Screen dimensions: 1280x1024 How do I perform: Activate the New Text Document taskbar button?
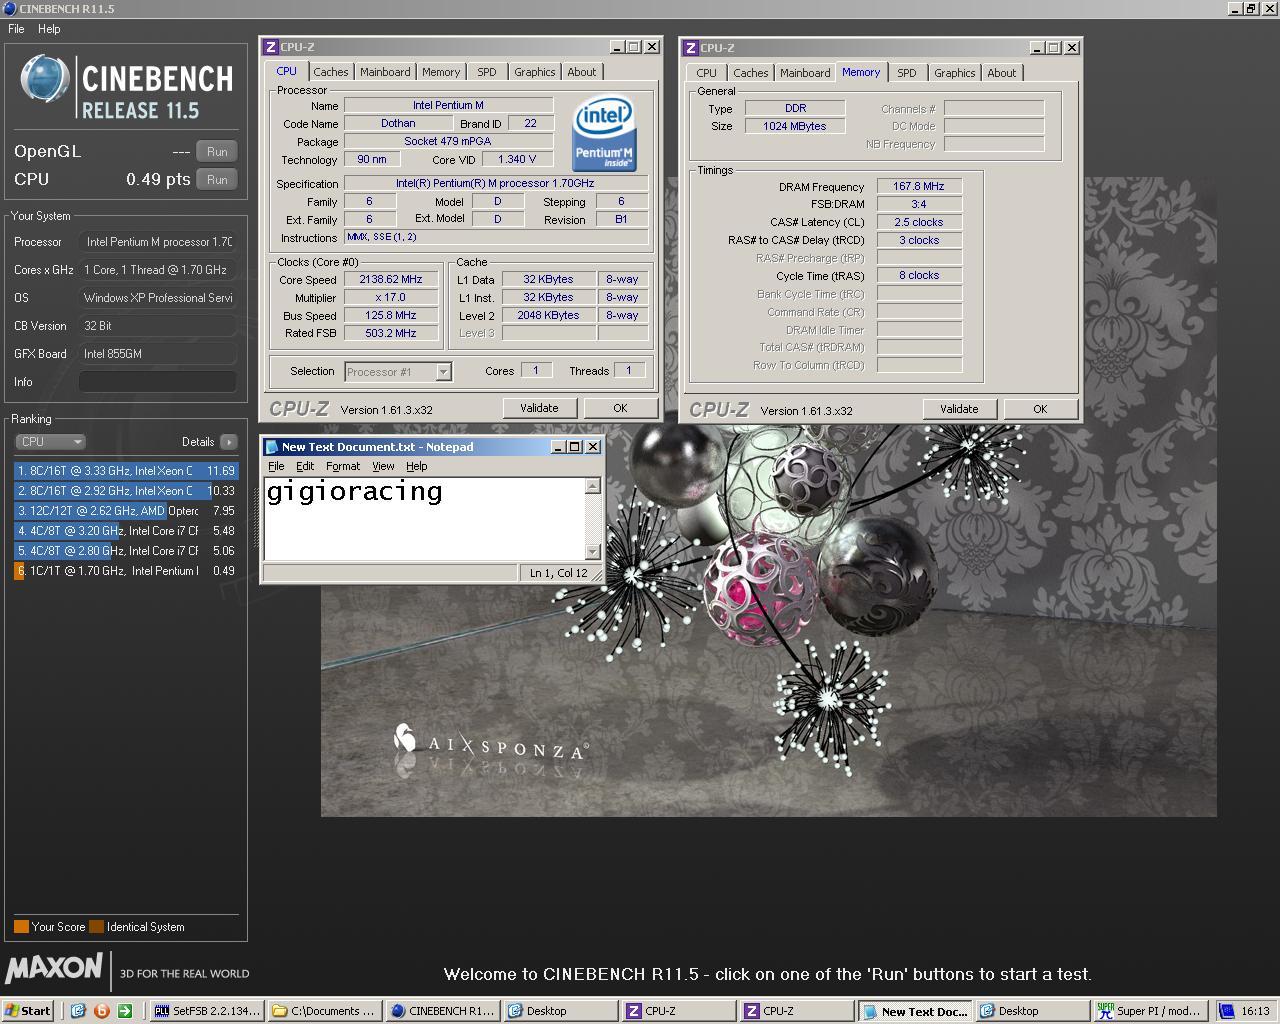915,1011
